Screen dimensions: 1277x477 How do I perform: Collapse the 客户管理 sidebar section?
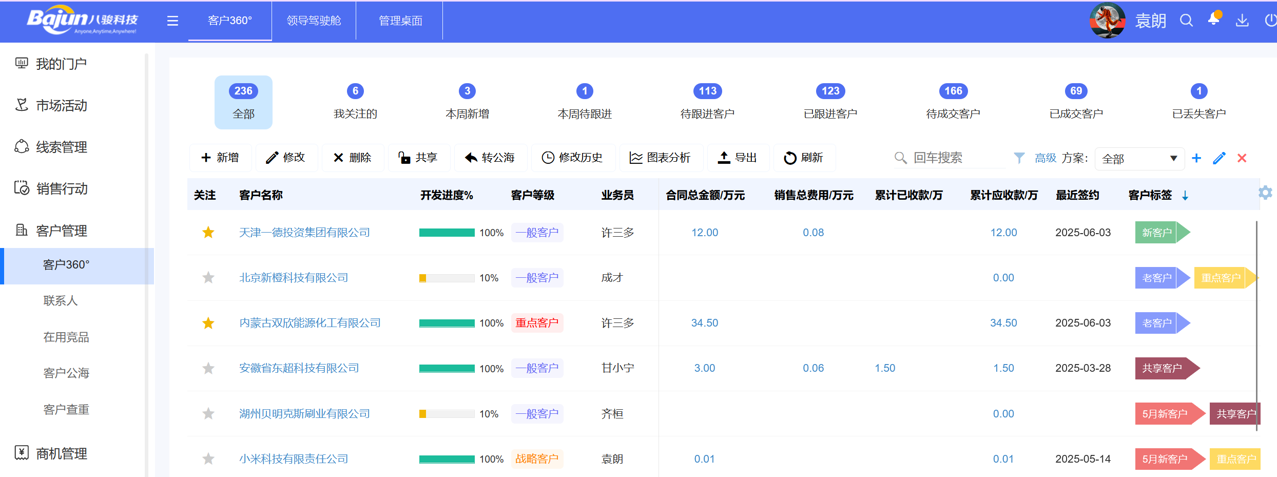point(62,231)
